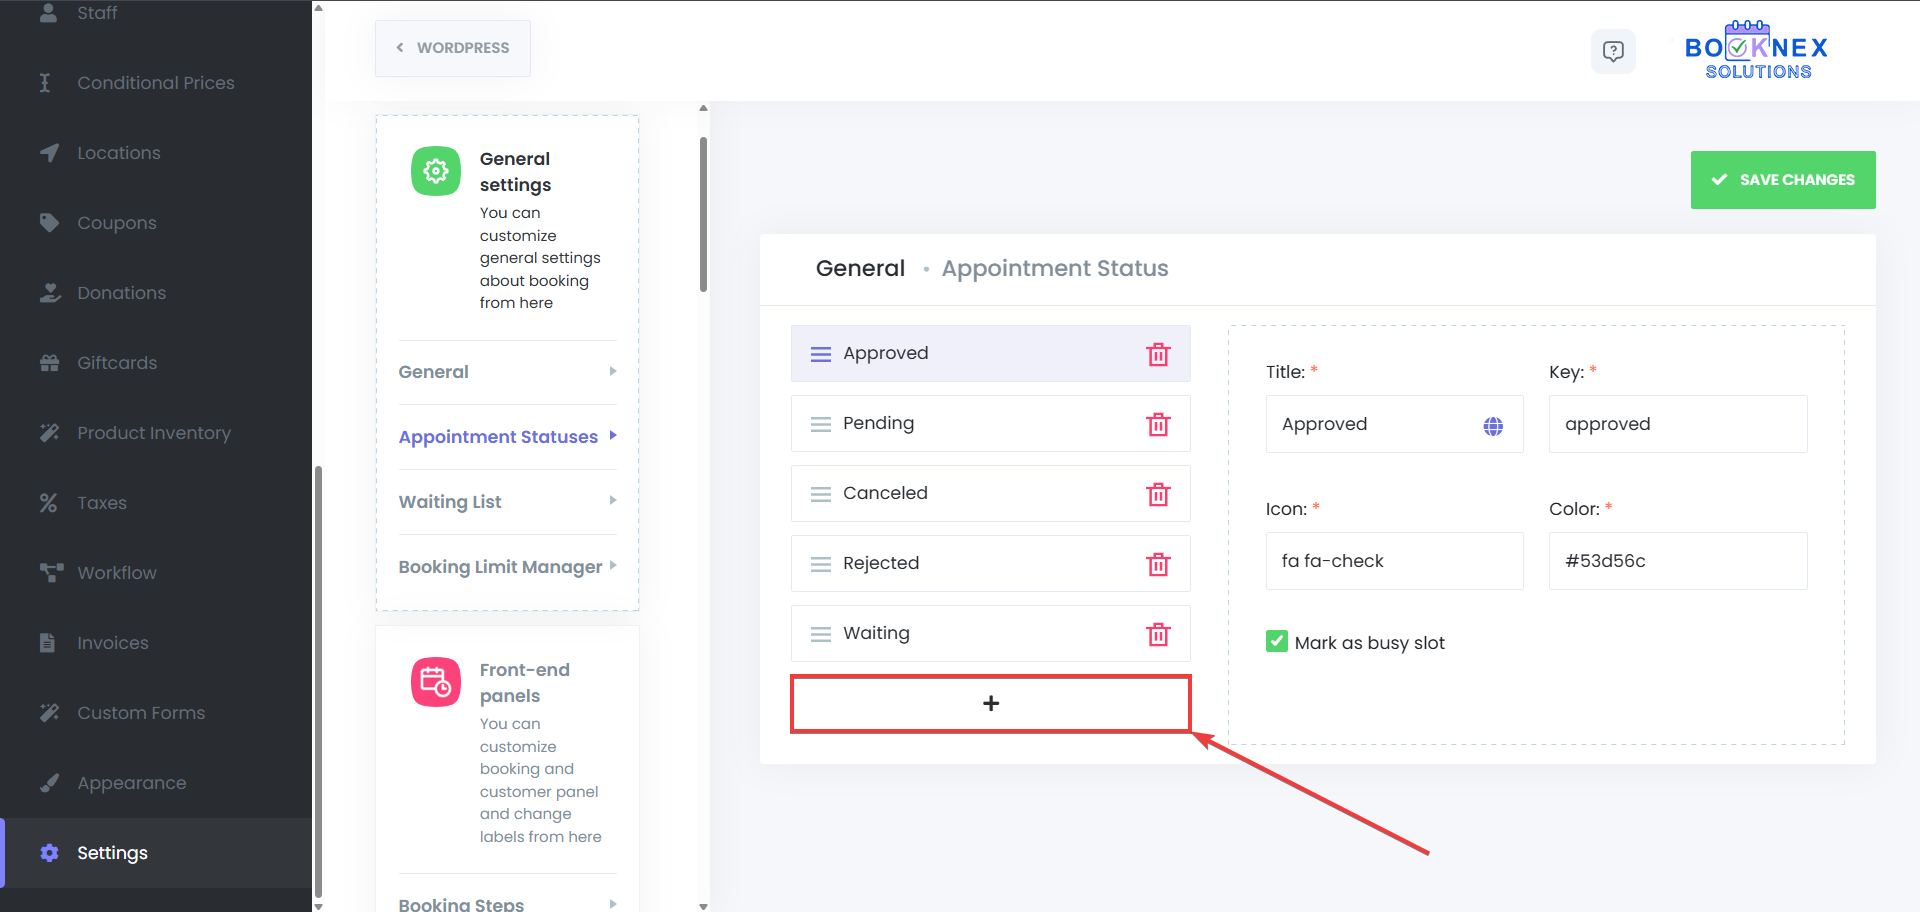
Task: Open Workflow in the sidebar
Action: (x=117, y=573)
